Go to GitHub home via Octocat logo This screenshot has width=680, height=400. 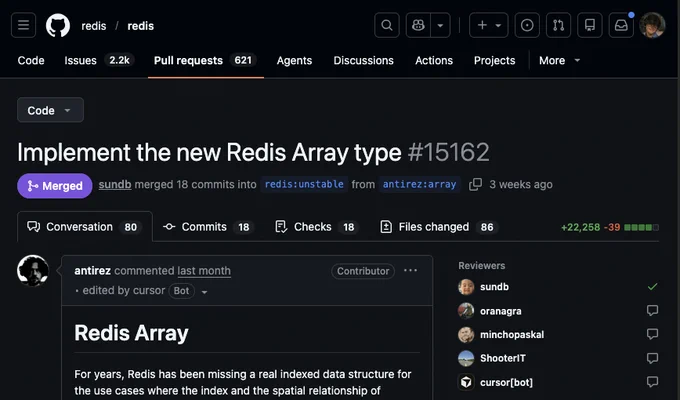tap(58, 25)
